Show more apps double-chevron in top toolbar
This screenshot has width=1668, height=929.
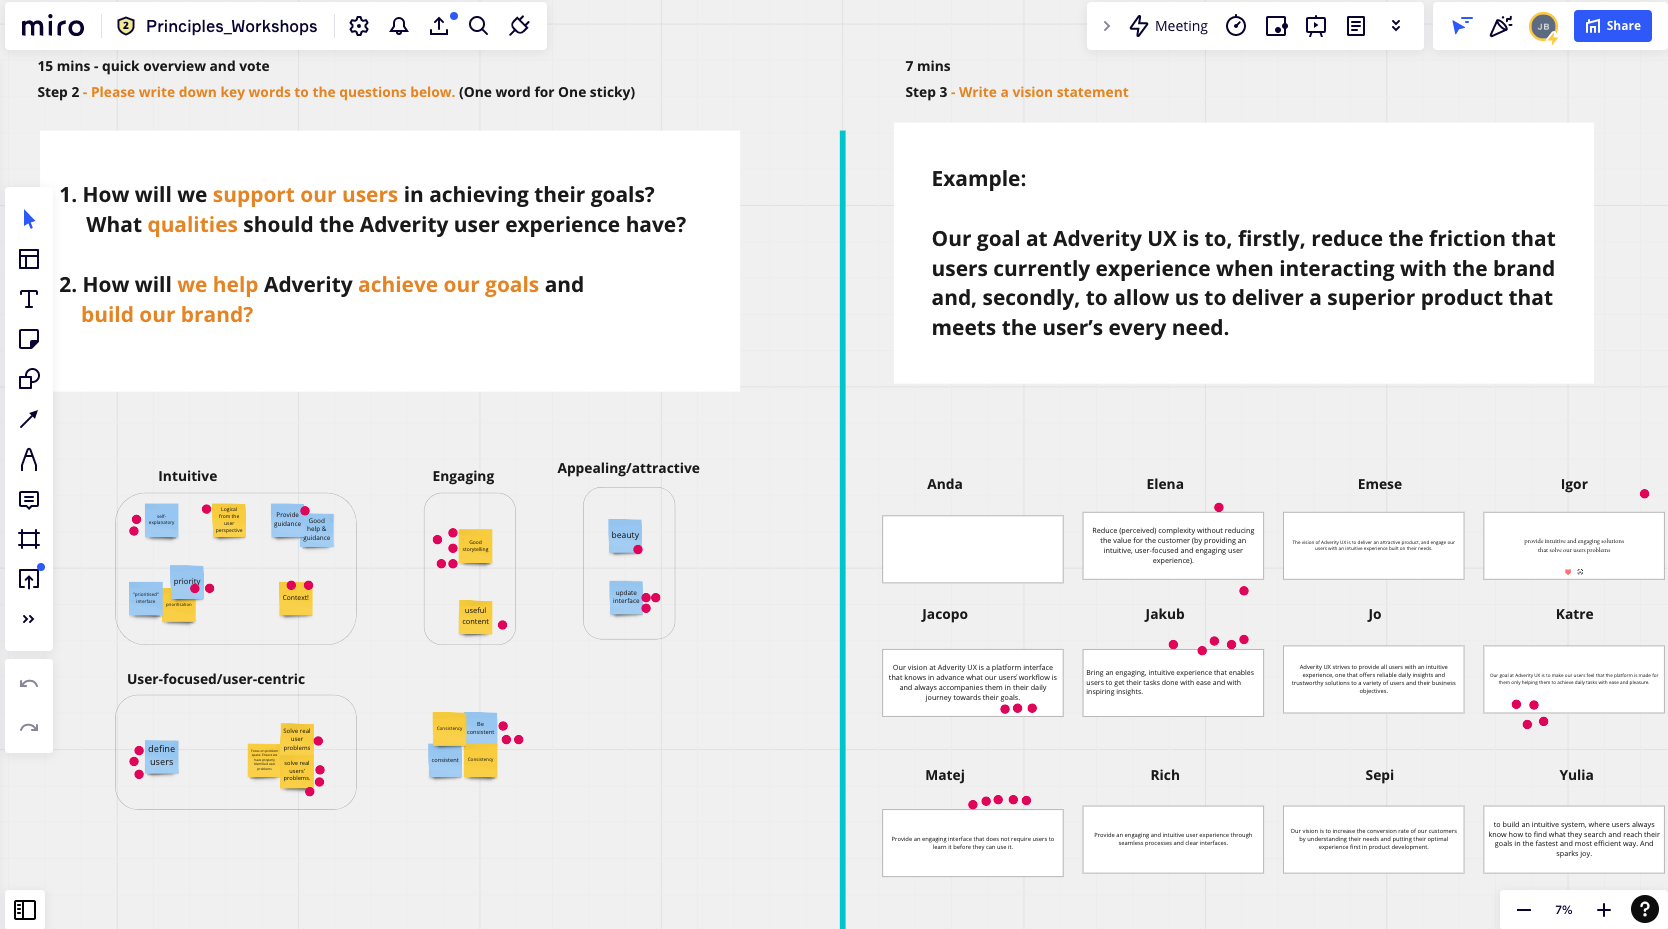click(1396, 26)
